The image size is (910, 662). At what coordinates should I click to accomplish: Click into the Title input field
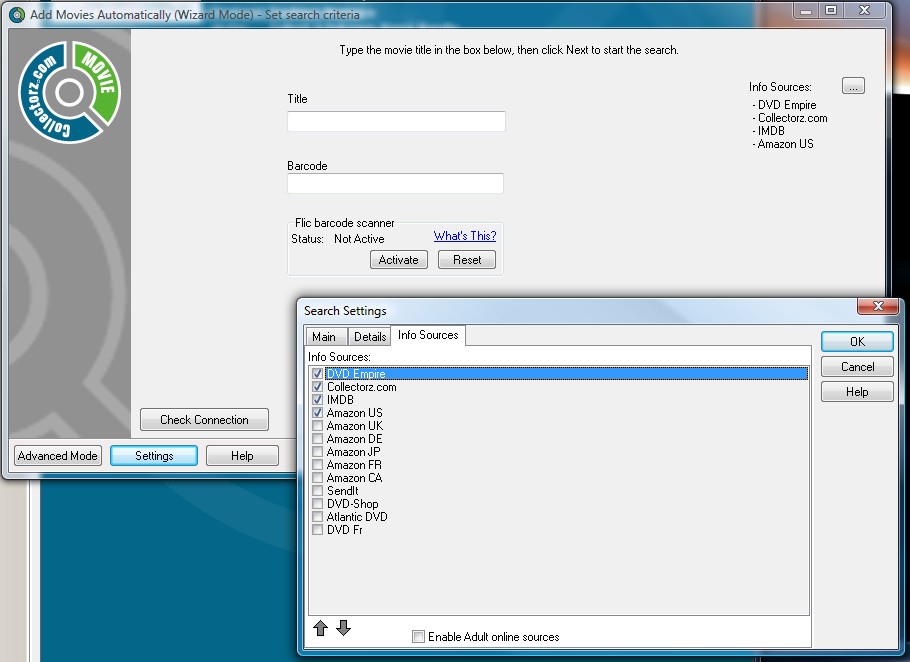[x=396, y=121]
